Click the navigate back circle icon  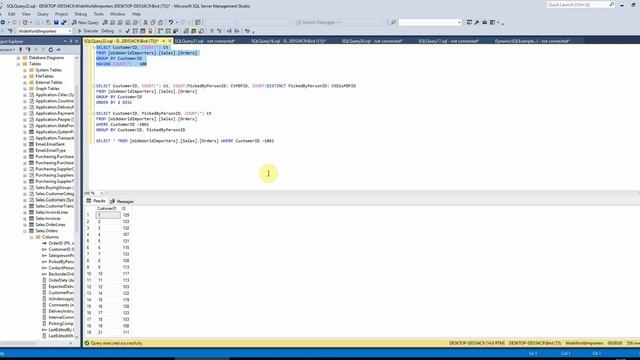pyautogui.click(x=2, y=22)
